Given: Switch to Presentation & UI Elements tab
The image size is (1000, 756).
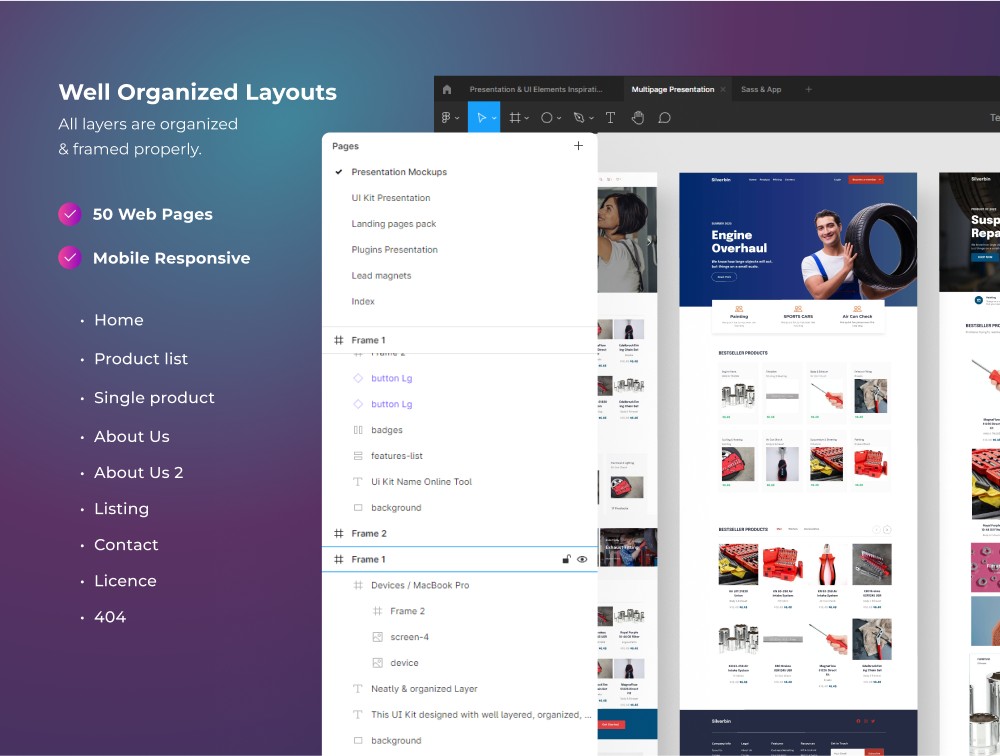Looking at the screenshot, I should pos(536,89).
